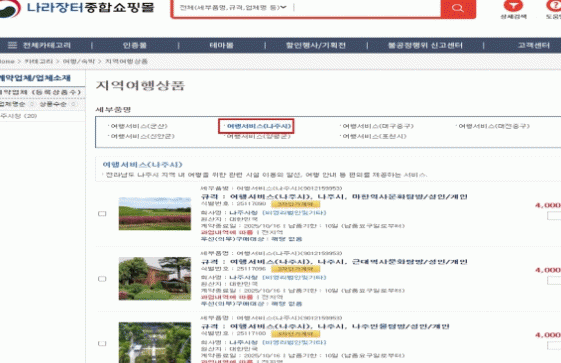
Task: Open the 전체카테고리 hamburger menu icon
Action: click(x=12, y=45)
